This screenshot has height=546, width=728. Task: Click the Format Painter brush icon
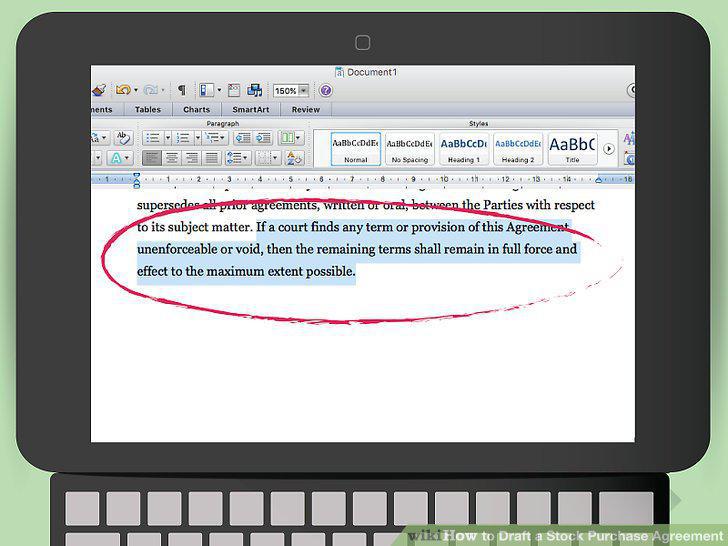click(x=99, y=90)
